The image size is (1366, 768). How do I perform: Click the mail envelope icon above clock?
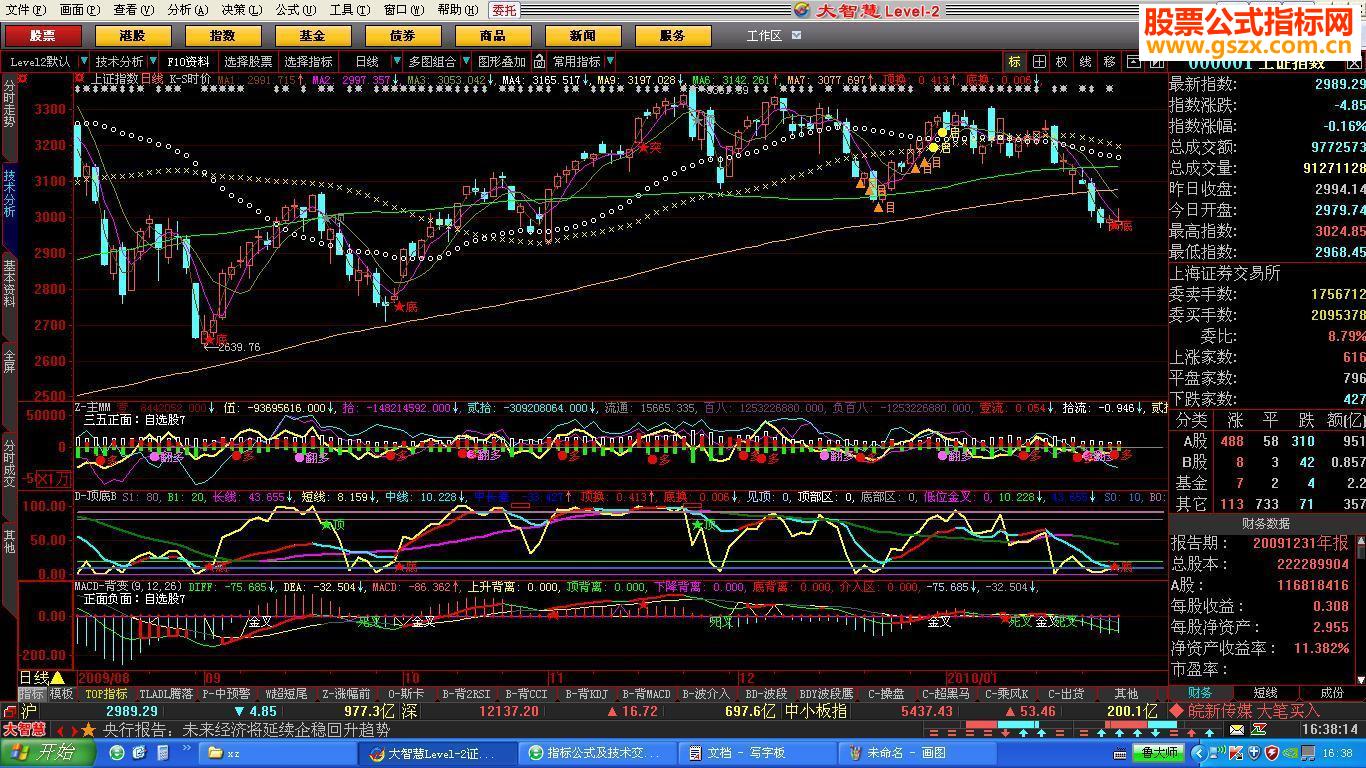pyautogui.click(x=1237, y=730)
